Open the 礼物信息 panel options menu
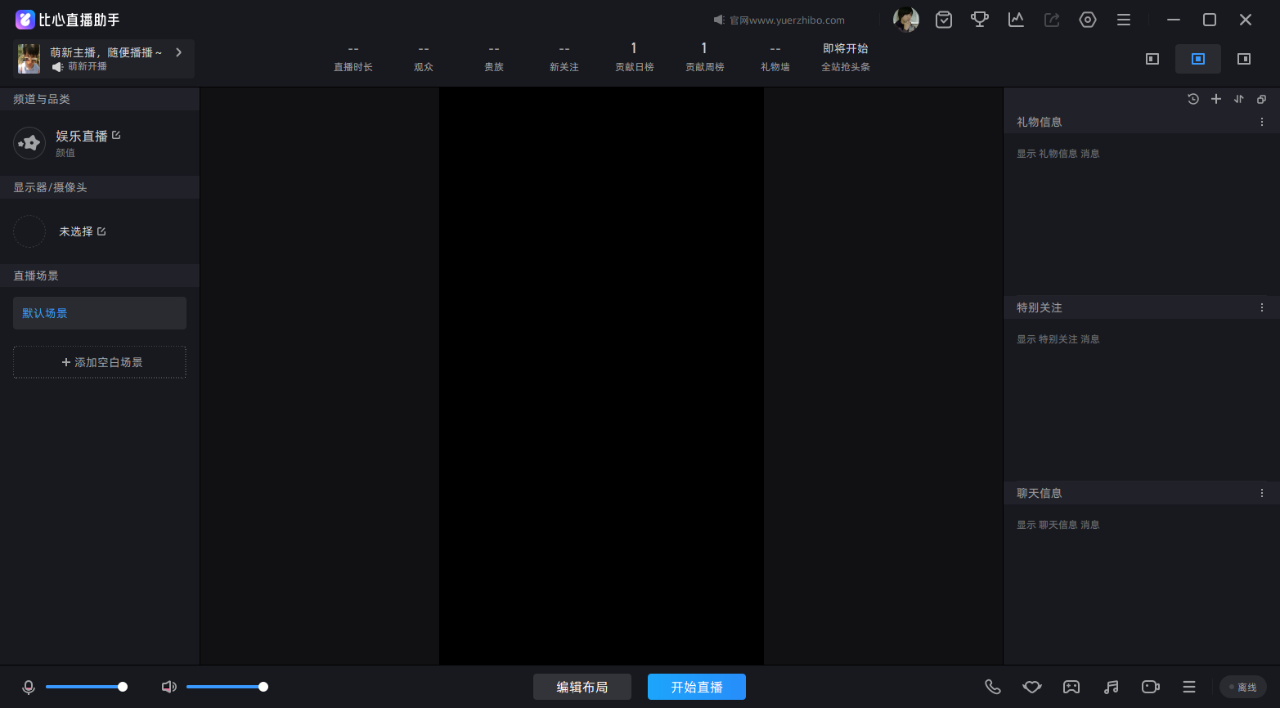Viewport: 1280px width, 708px height. 1262,122
